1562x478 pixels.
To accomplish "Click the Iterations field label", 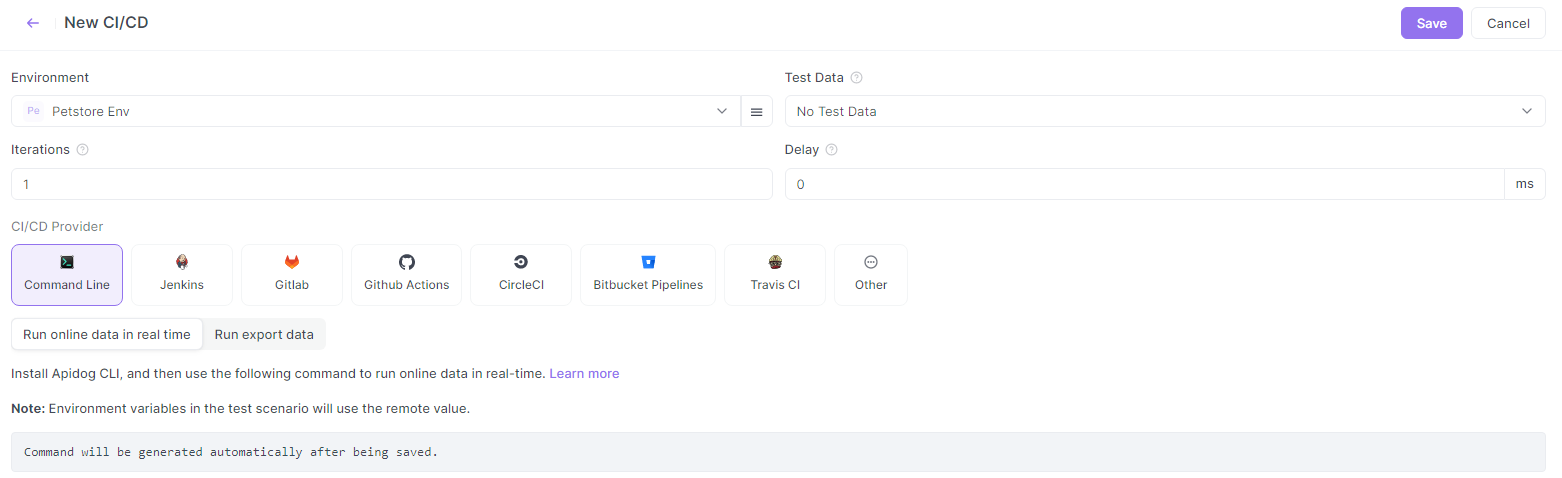I will pyautogui.click(x=40, y=149).
